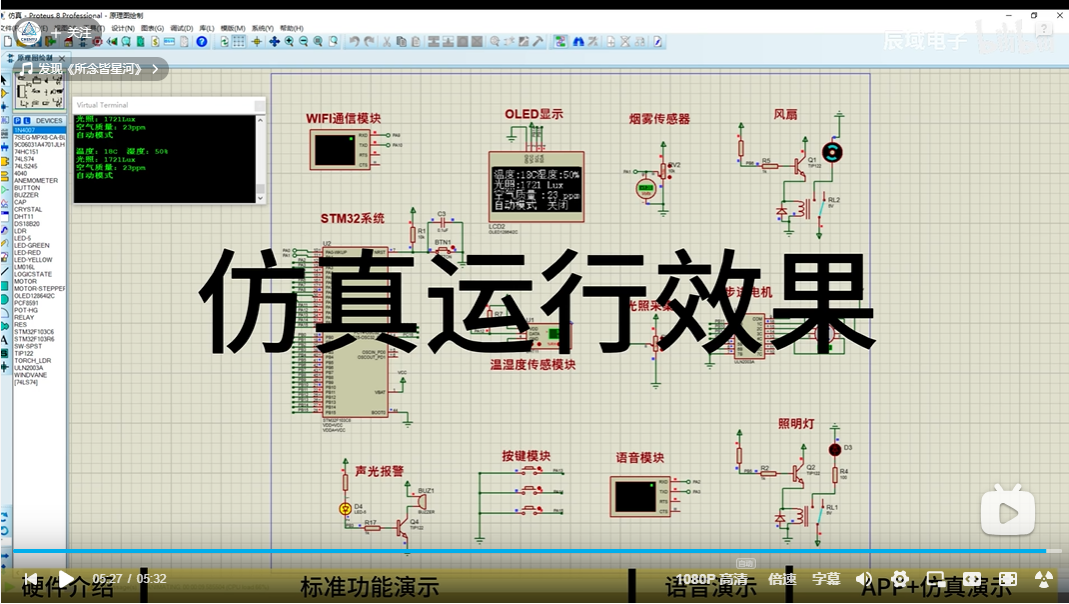Click the question mark icon at top right

click(x=1044, y=29)
